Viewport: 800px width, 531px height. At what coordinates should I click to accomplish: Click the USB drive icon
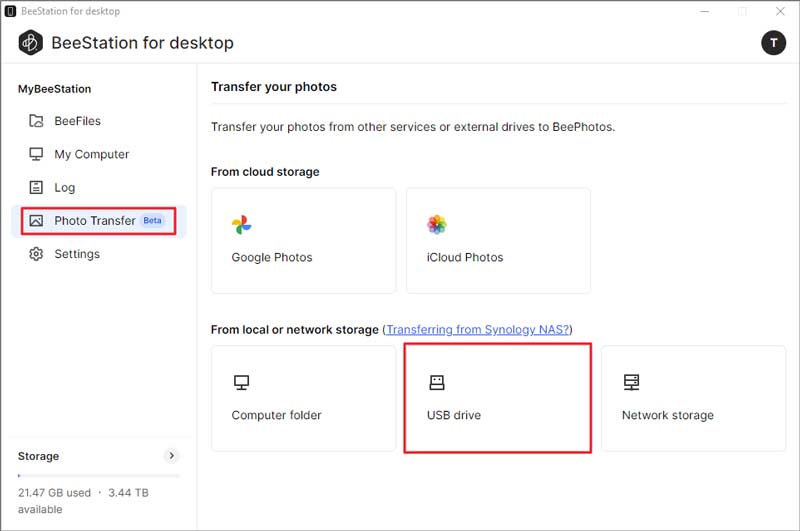pos(437,382)
